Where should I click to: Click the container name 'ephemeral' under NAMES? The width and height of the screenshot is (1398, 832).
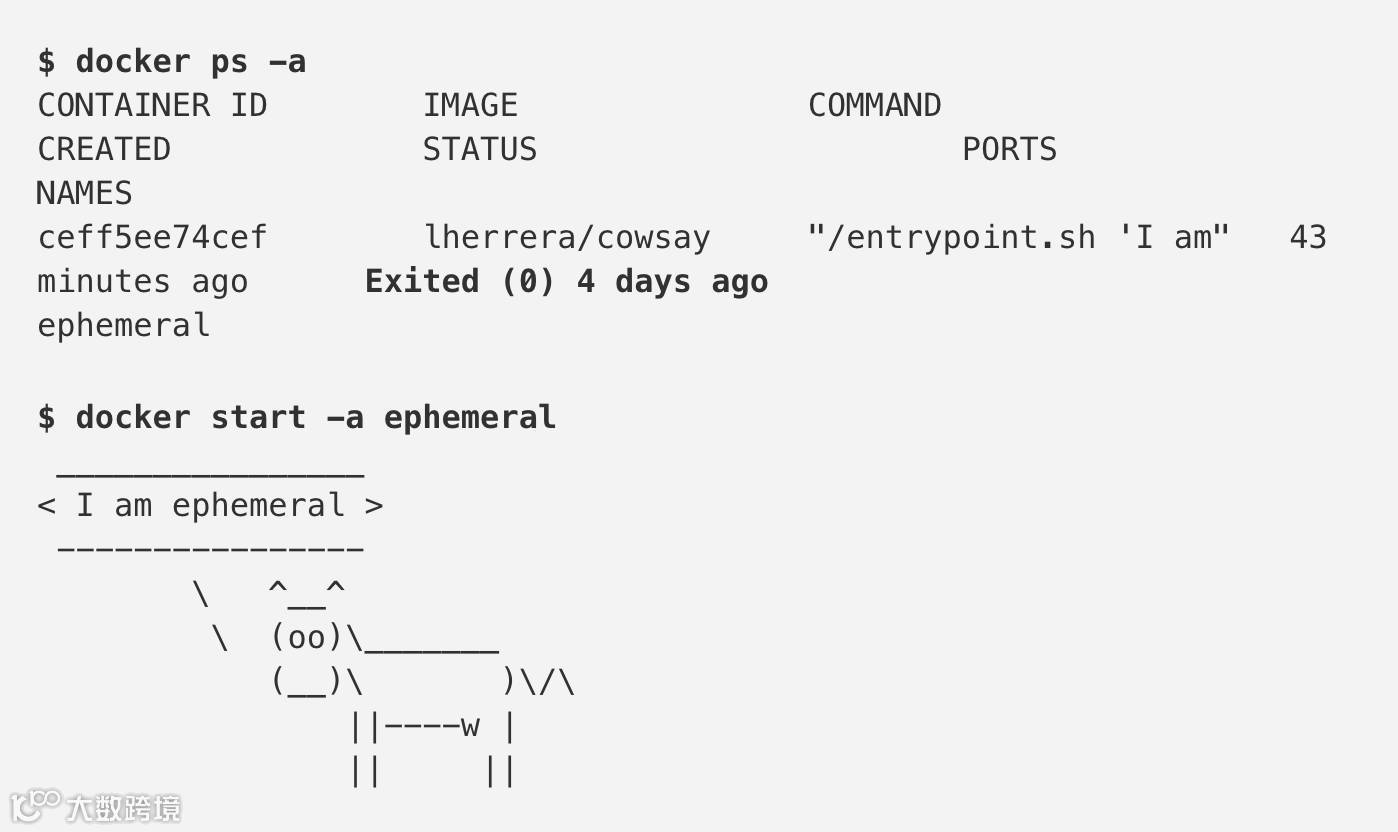coord(123,325)
